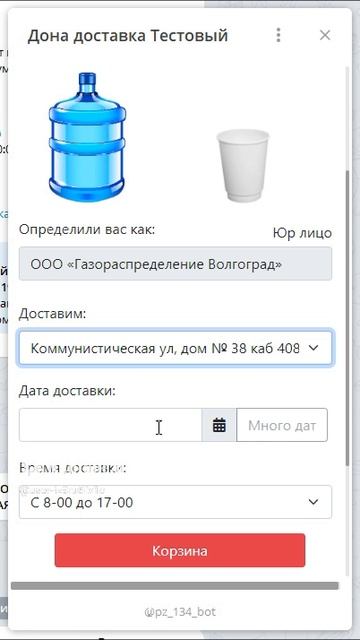The height and width of the screenshot is (640, 360).
Task: Open the calendar date picker icon
Action: click(219, 425)
